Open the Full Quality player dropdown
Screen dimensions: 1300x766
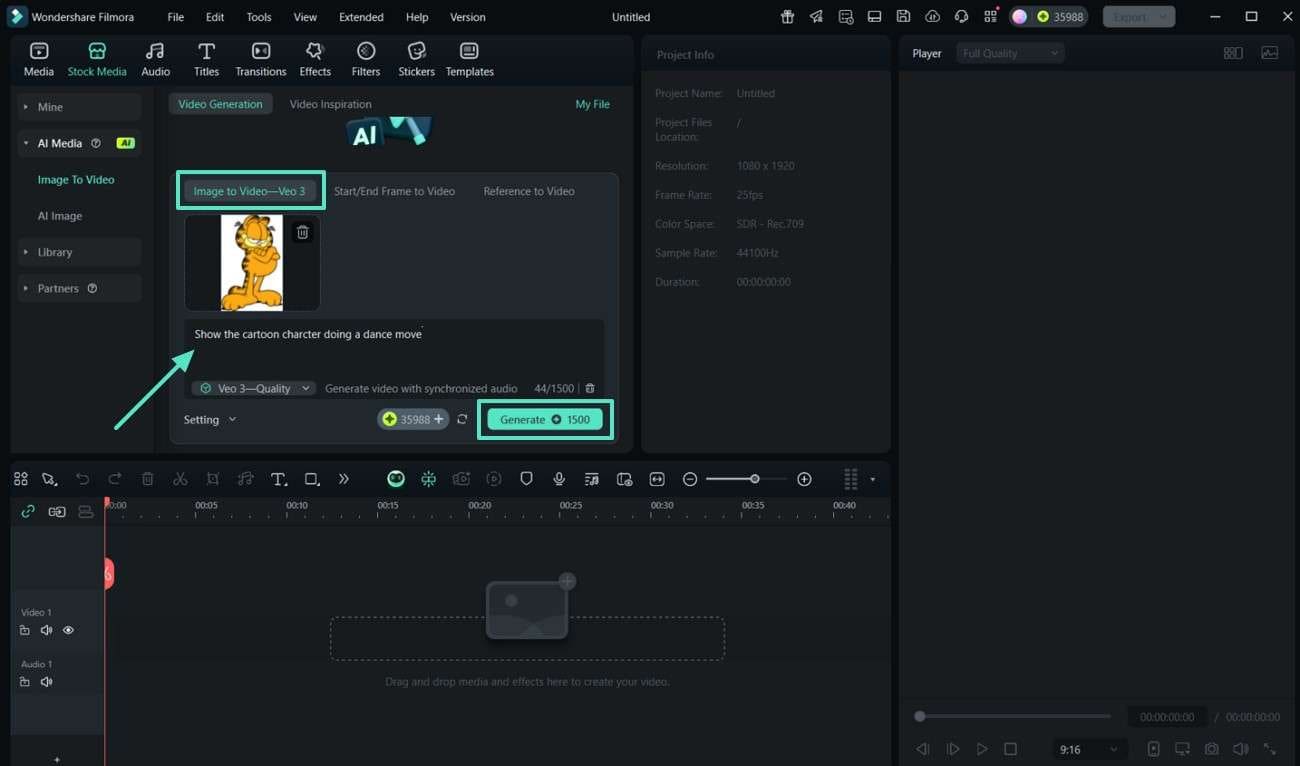(x=1009, y=53)
